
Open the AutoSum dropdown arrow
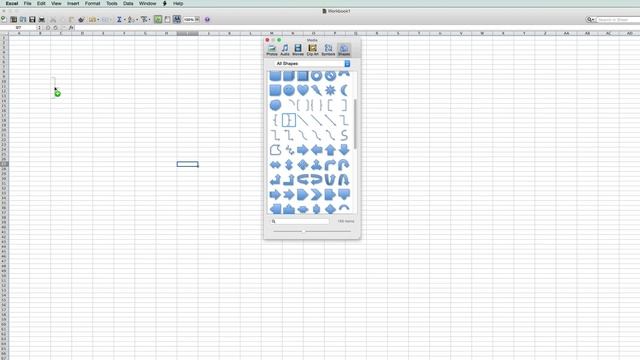click(x=124, y=20)
